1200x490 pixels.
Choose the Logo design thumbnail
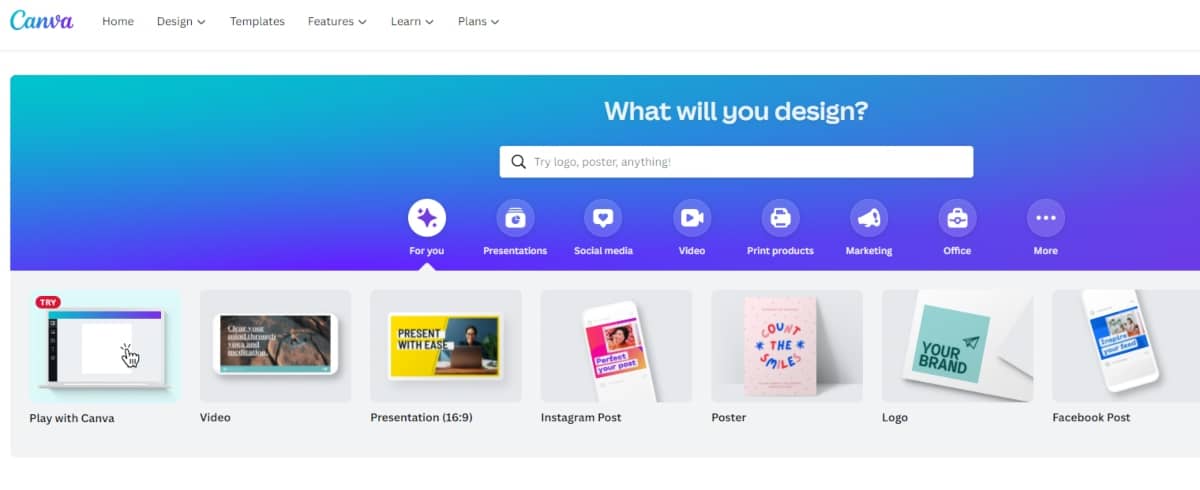[957, 346]
